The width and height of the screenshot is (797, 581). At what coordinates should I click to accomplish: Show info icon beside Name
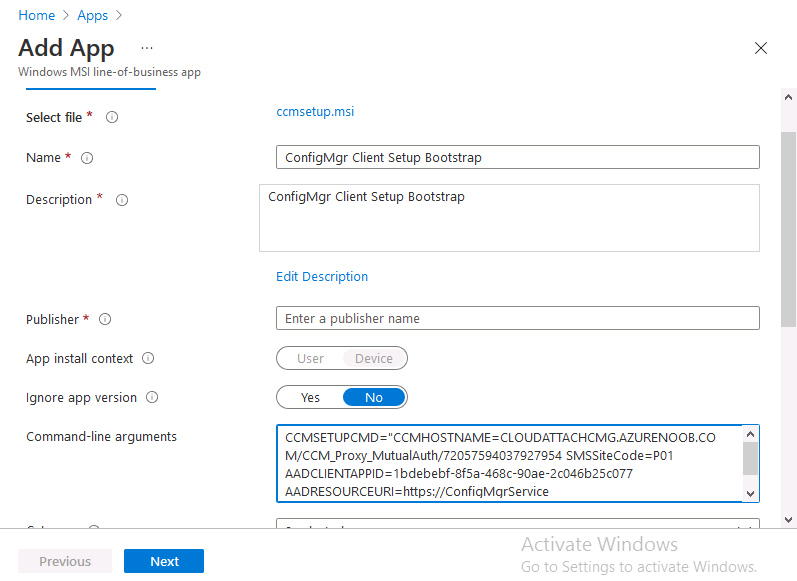87,158
